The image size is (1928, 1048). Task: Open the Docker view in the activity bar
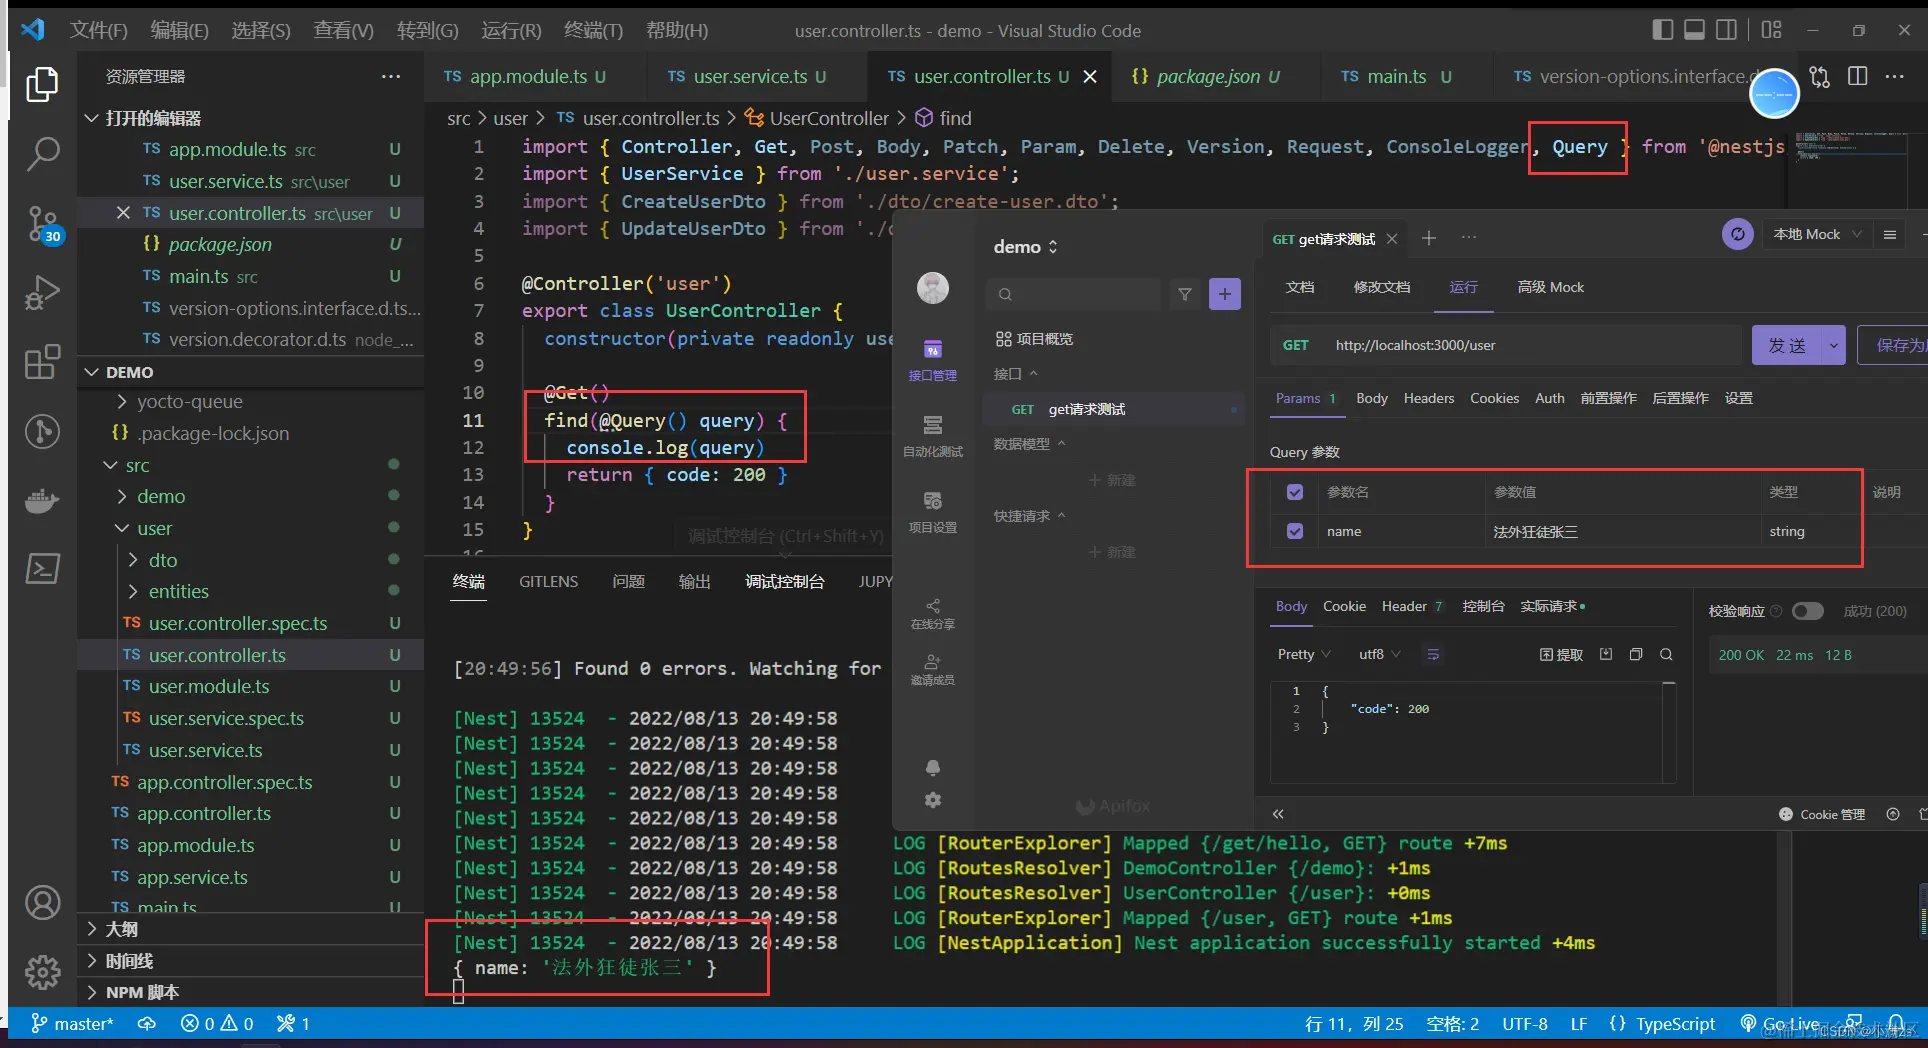pyautogui.click(x=42, y=500)
